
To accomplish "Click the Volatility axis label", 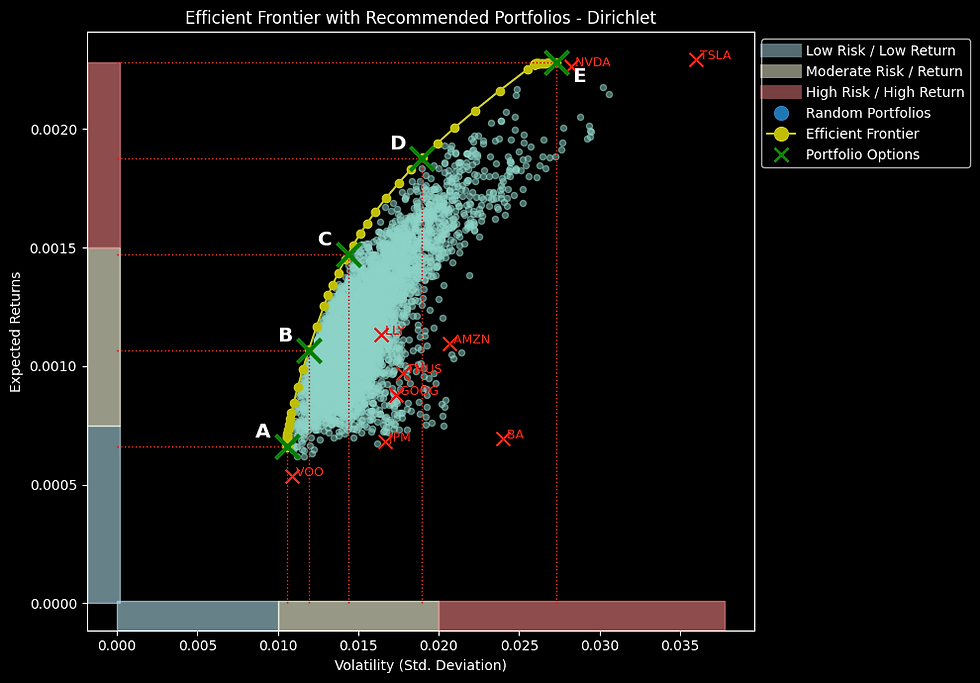I will pyautogui.click(x=420, y=664).
